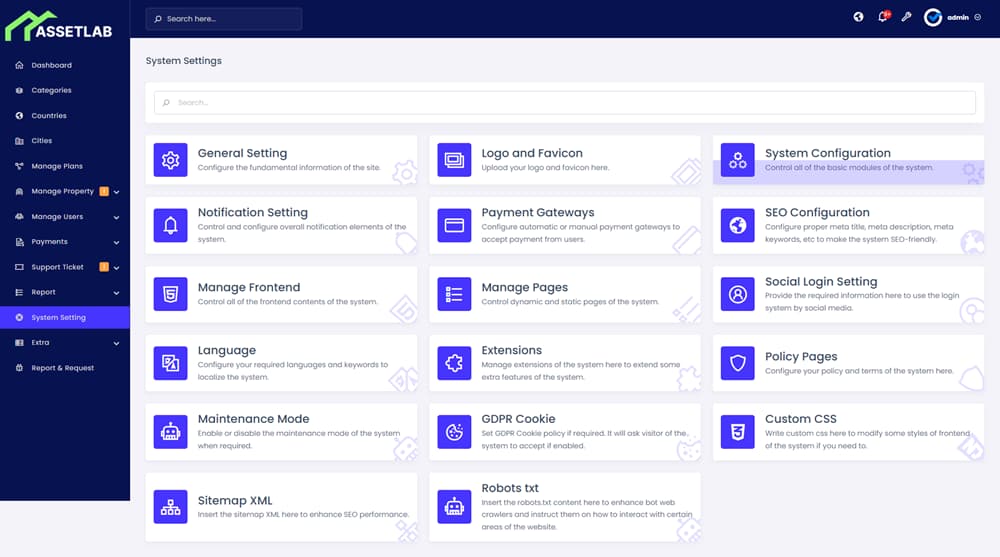The height and width of the screenshot is (557, 1000).
Task: Click the Support Ticket sidebar icon
Action: [x=19, y=267]
